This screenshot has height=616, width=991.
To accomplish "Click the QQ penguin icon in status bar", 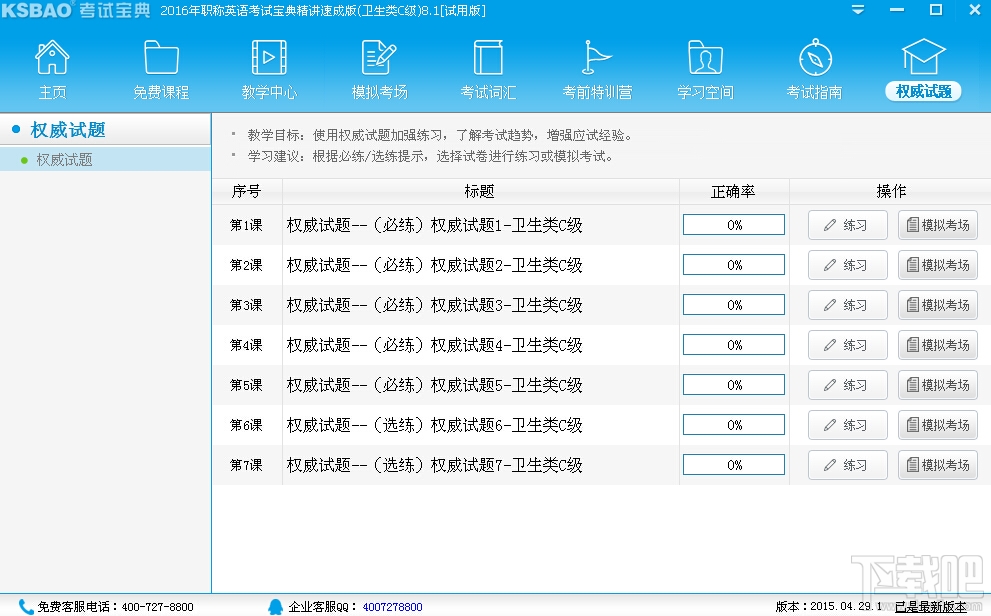I will pyautogui.click(x=276, y=607).
